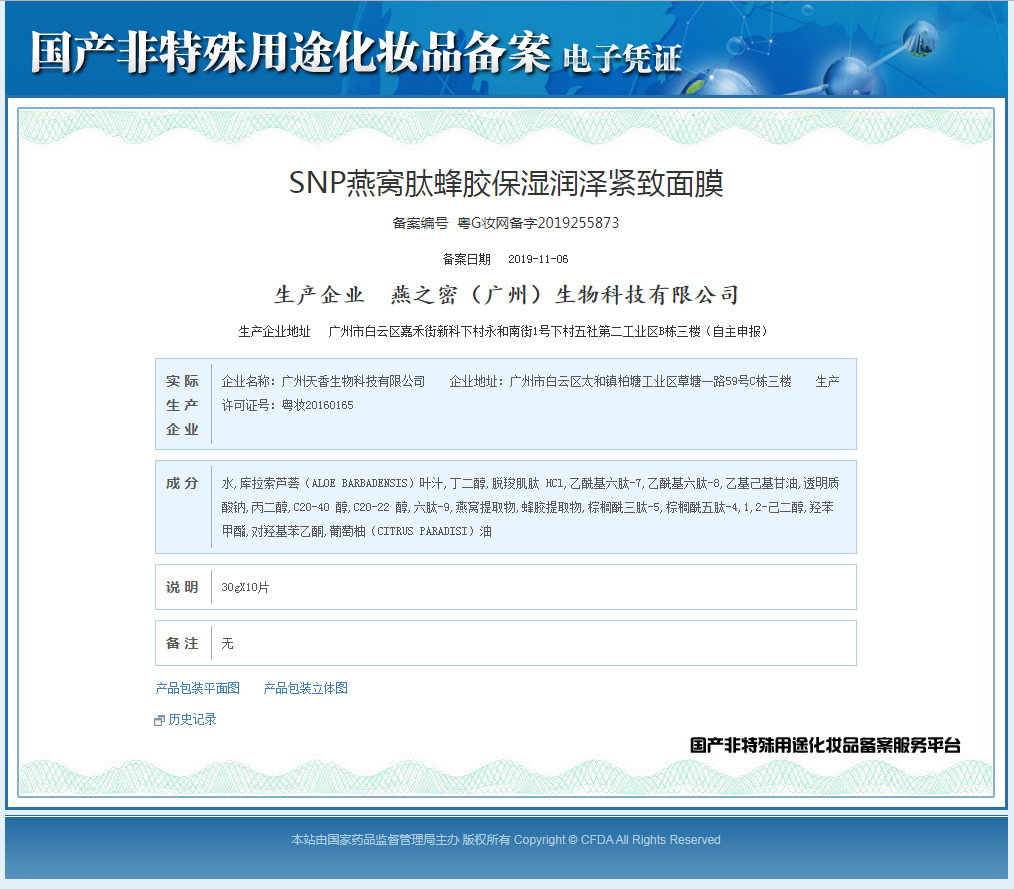Click the product title SNP燕窝肽蜂胶保湿润泽紧致面膜
This screenshot has height=889, width=1014.
505,183
